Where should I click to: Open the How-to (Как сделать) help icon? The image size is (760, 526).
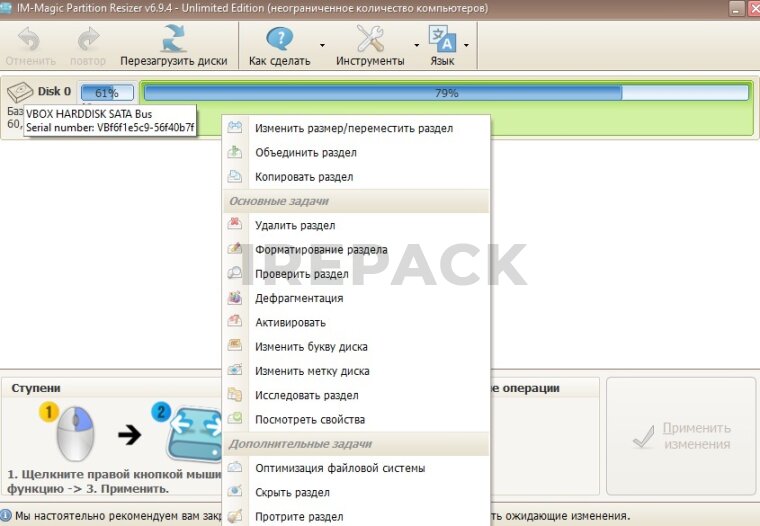pos(279,39)
